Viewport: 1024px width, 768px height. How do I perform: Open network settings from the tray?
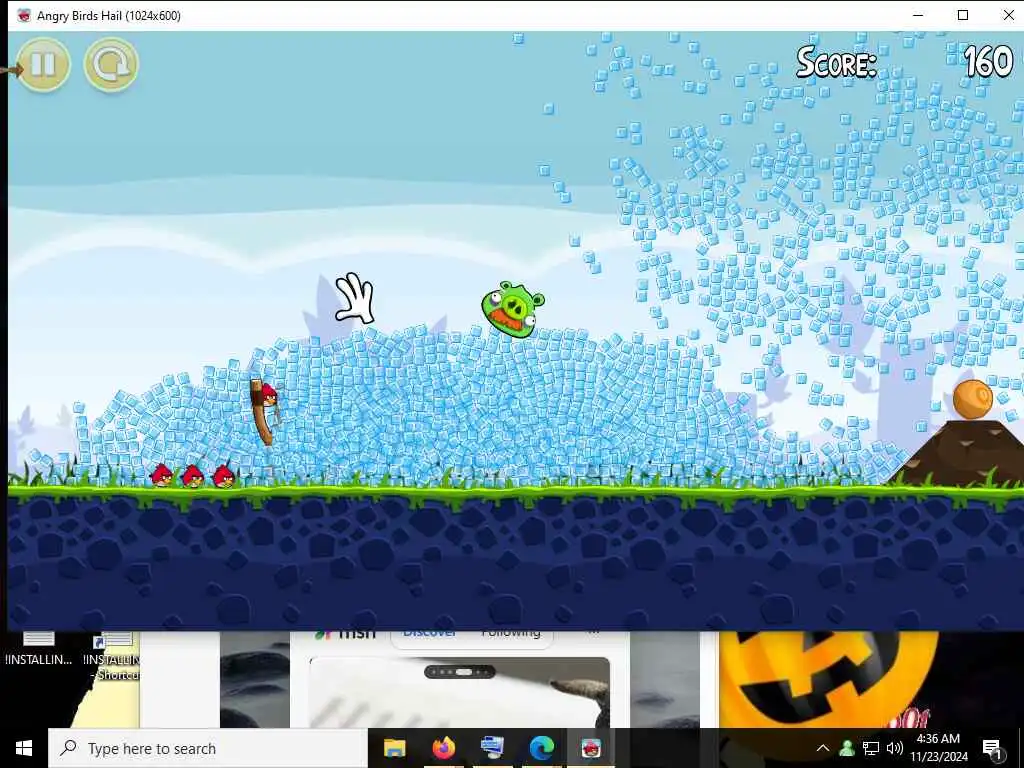(871, 748)
